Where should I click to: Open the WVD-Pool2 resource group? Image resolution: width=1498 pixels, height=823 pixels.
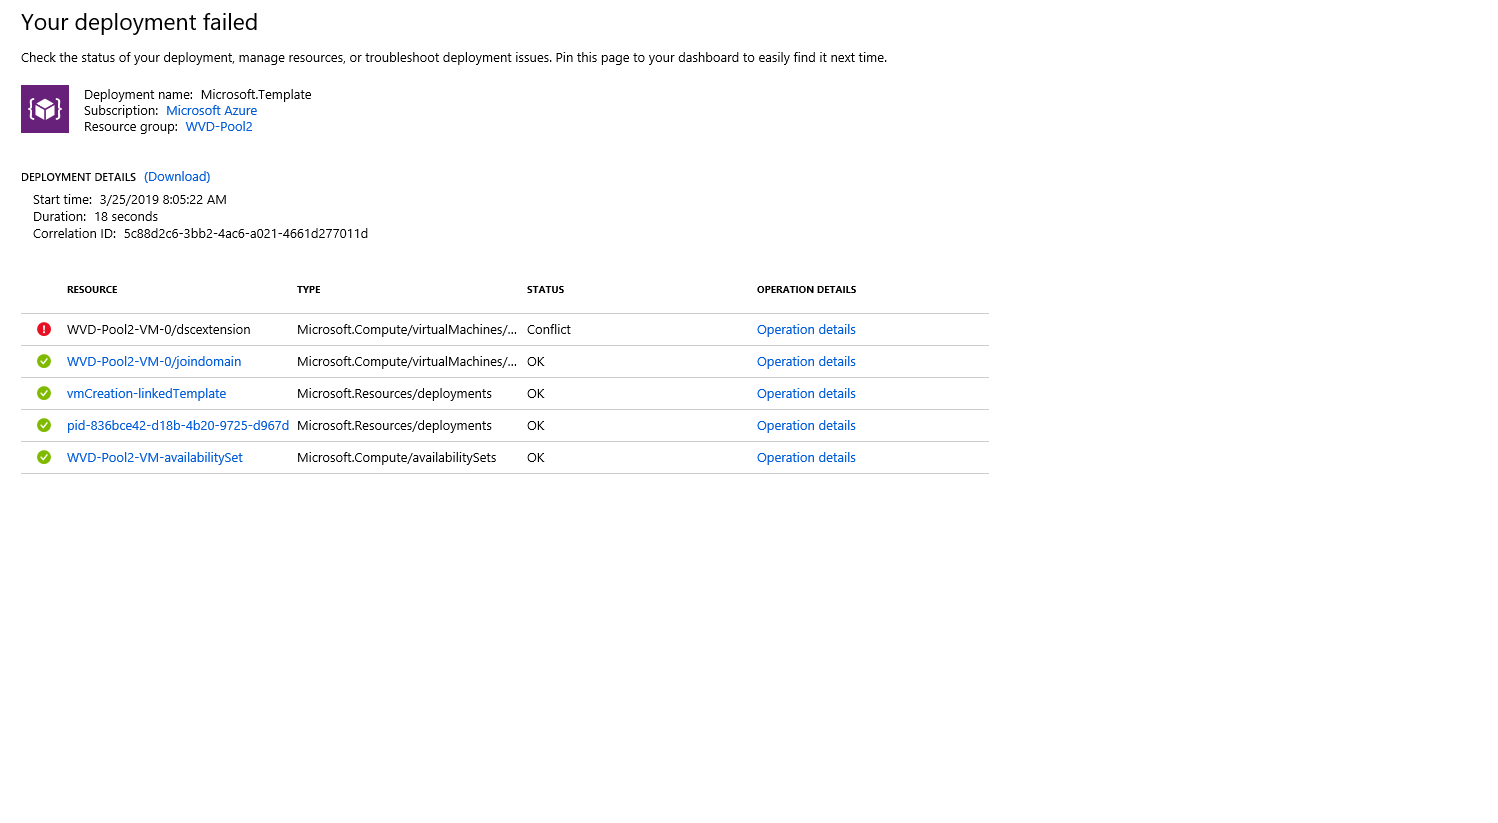(x=218, y=127)
